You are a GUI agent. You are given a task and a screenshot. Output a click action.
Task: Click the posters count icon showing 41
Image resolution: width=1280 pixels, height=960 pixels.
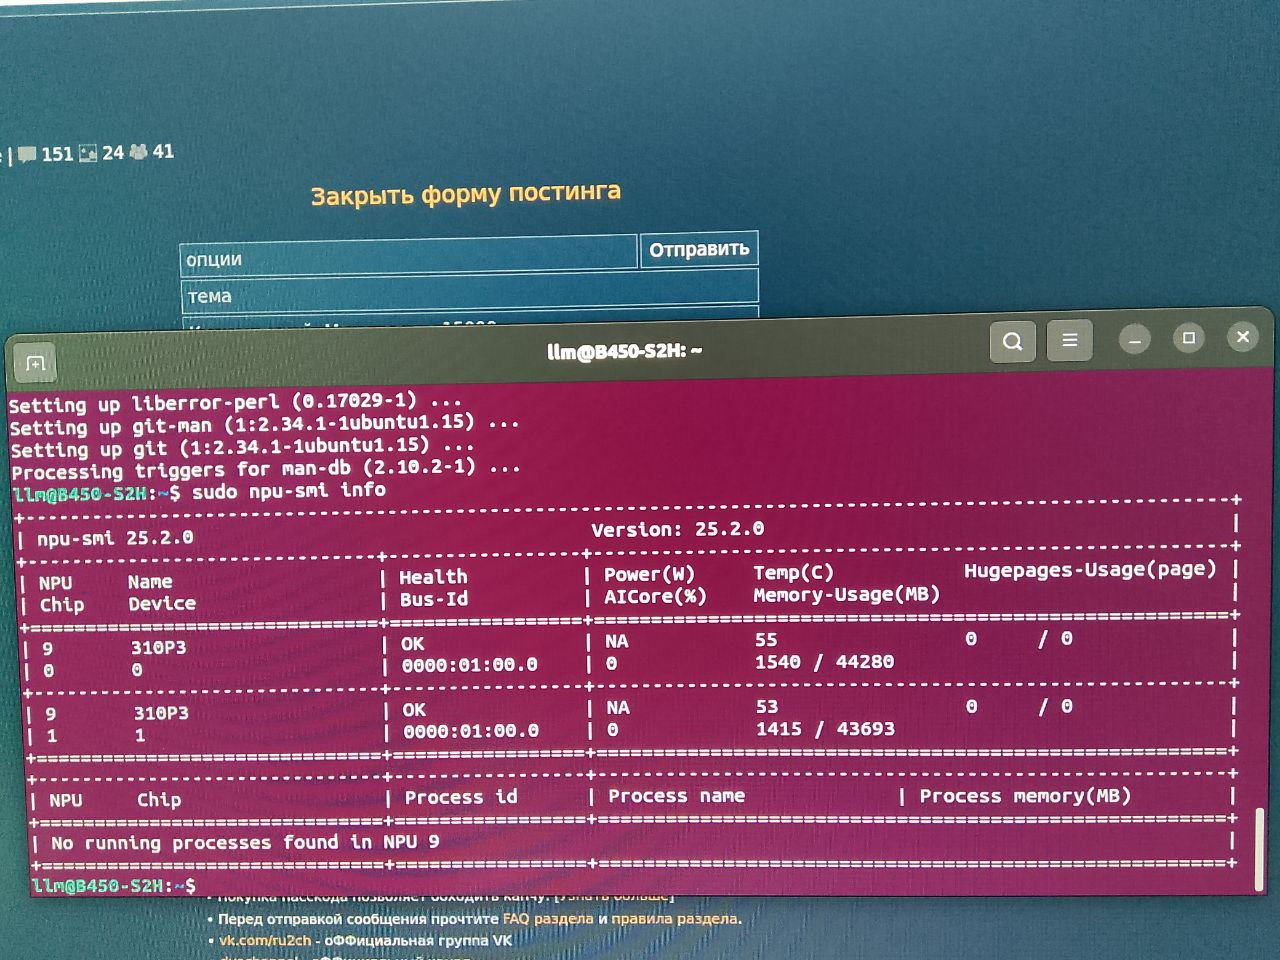pos(138,152)
